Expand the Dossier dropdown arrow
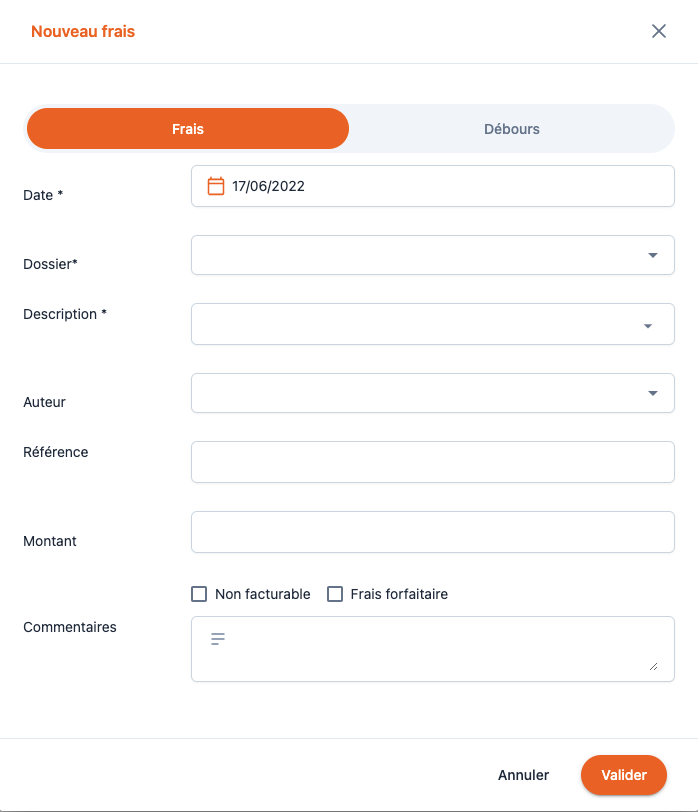698x812 pixels. click(x=653, y=255)
